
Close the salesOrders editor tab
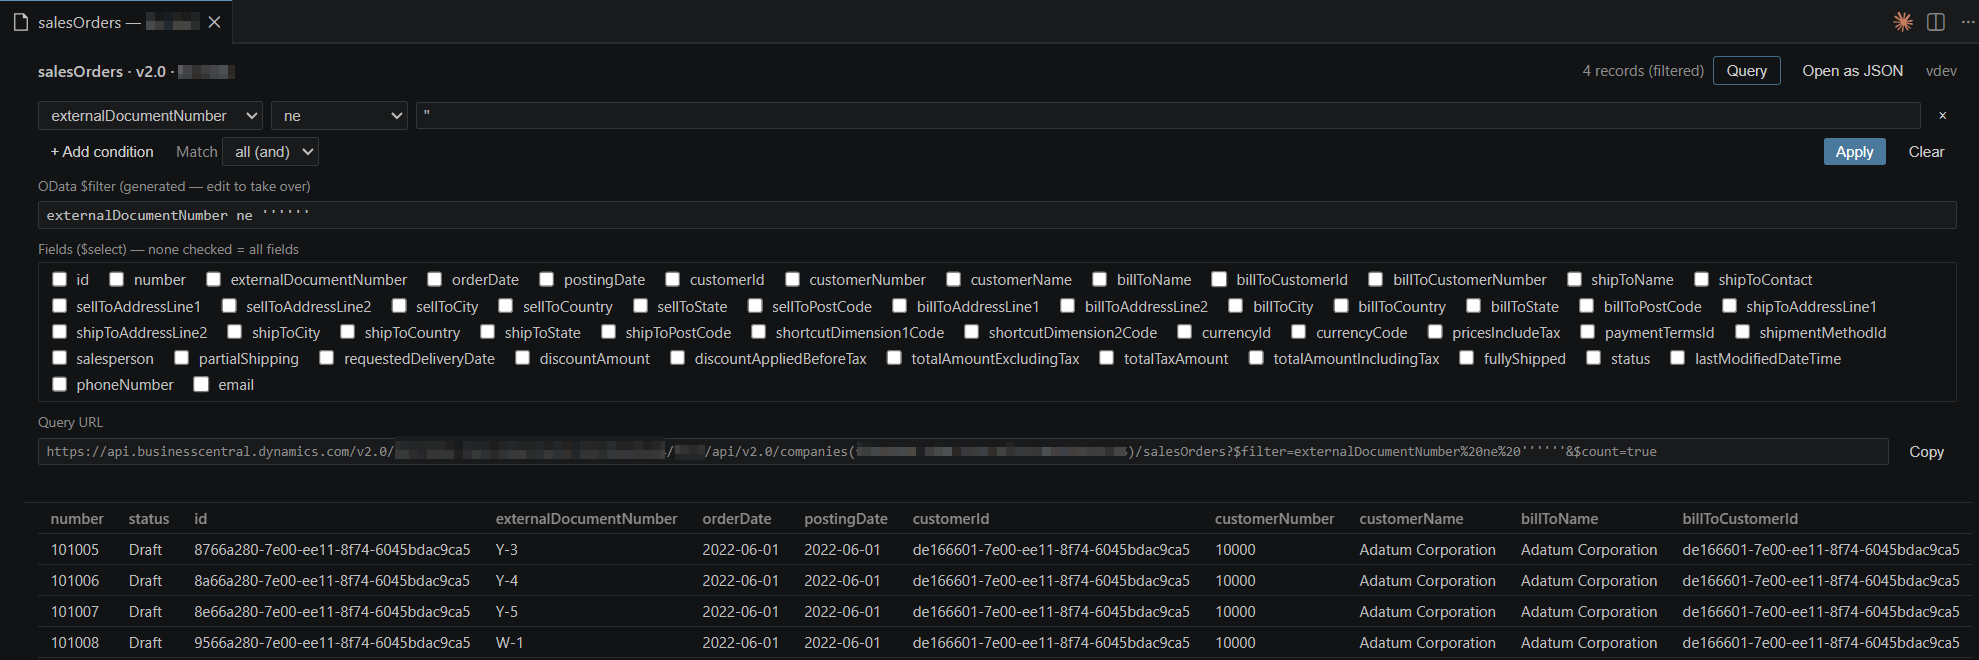tap(214, 22)
